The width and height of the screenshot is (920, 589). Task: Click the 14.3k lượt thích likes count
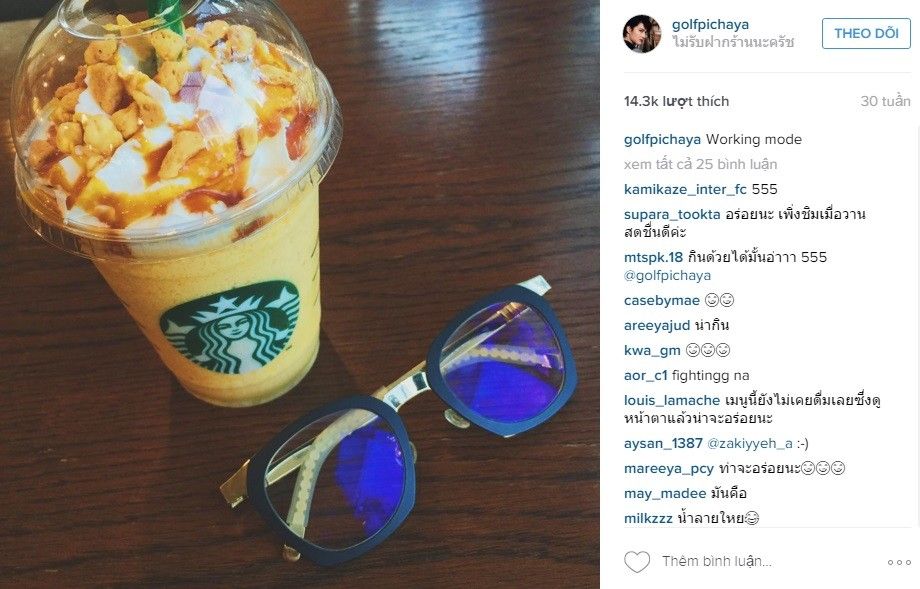(676, 101)
